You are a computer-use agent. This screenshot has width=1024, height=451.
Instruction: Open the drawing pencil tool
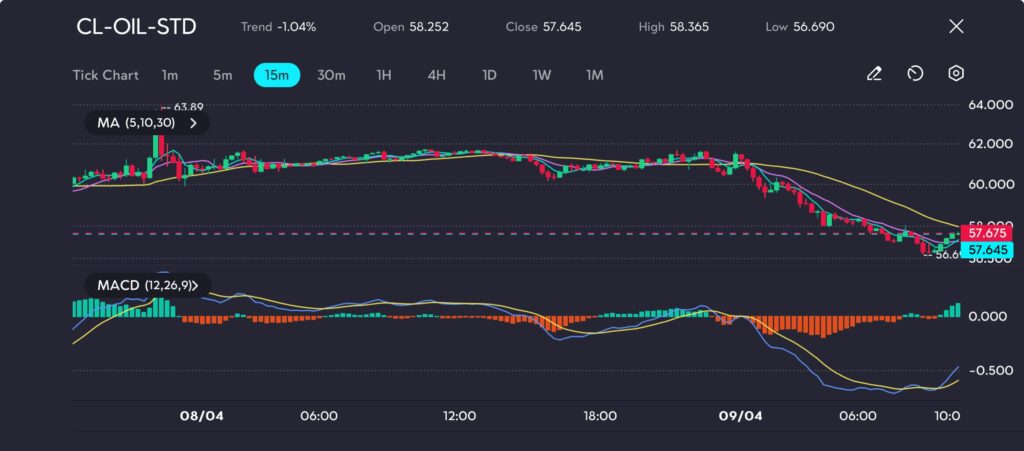pos(874,74)
